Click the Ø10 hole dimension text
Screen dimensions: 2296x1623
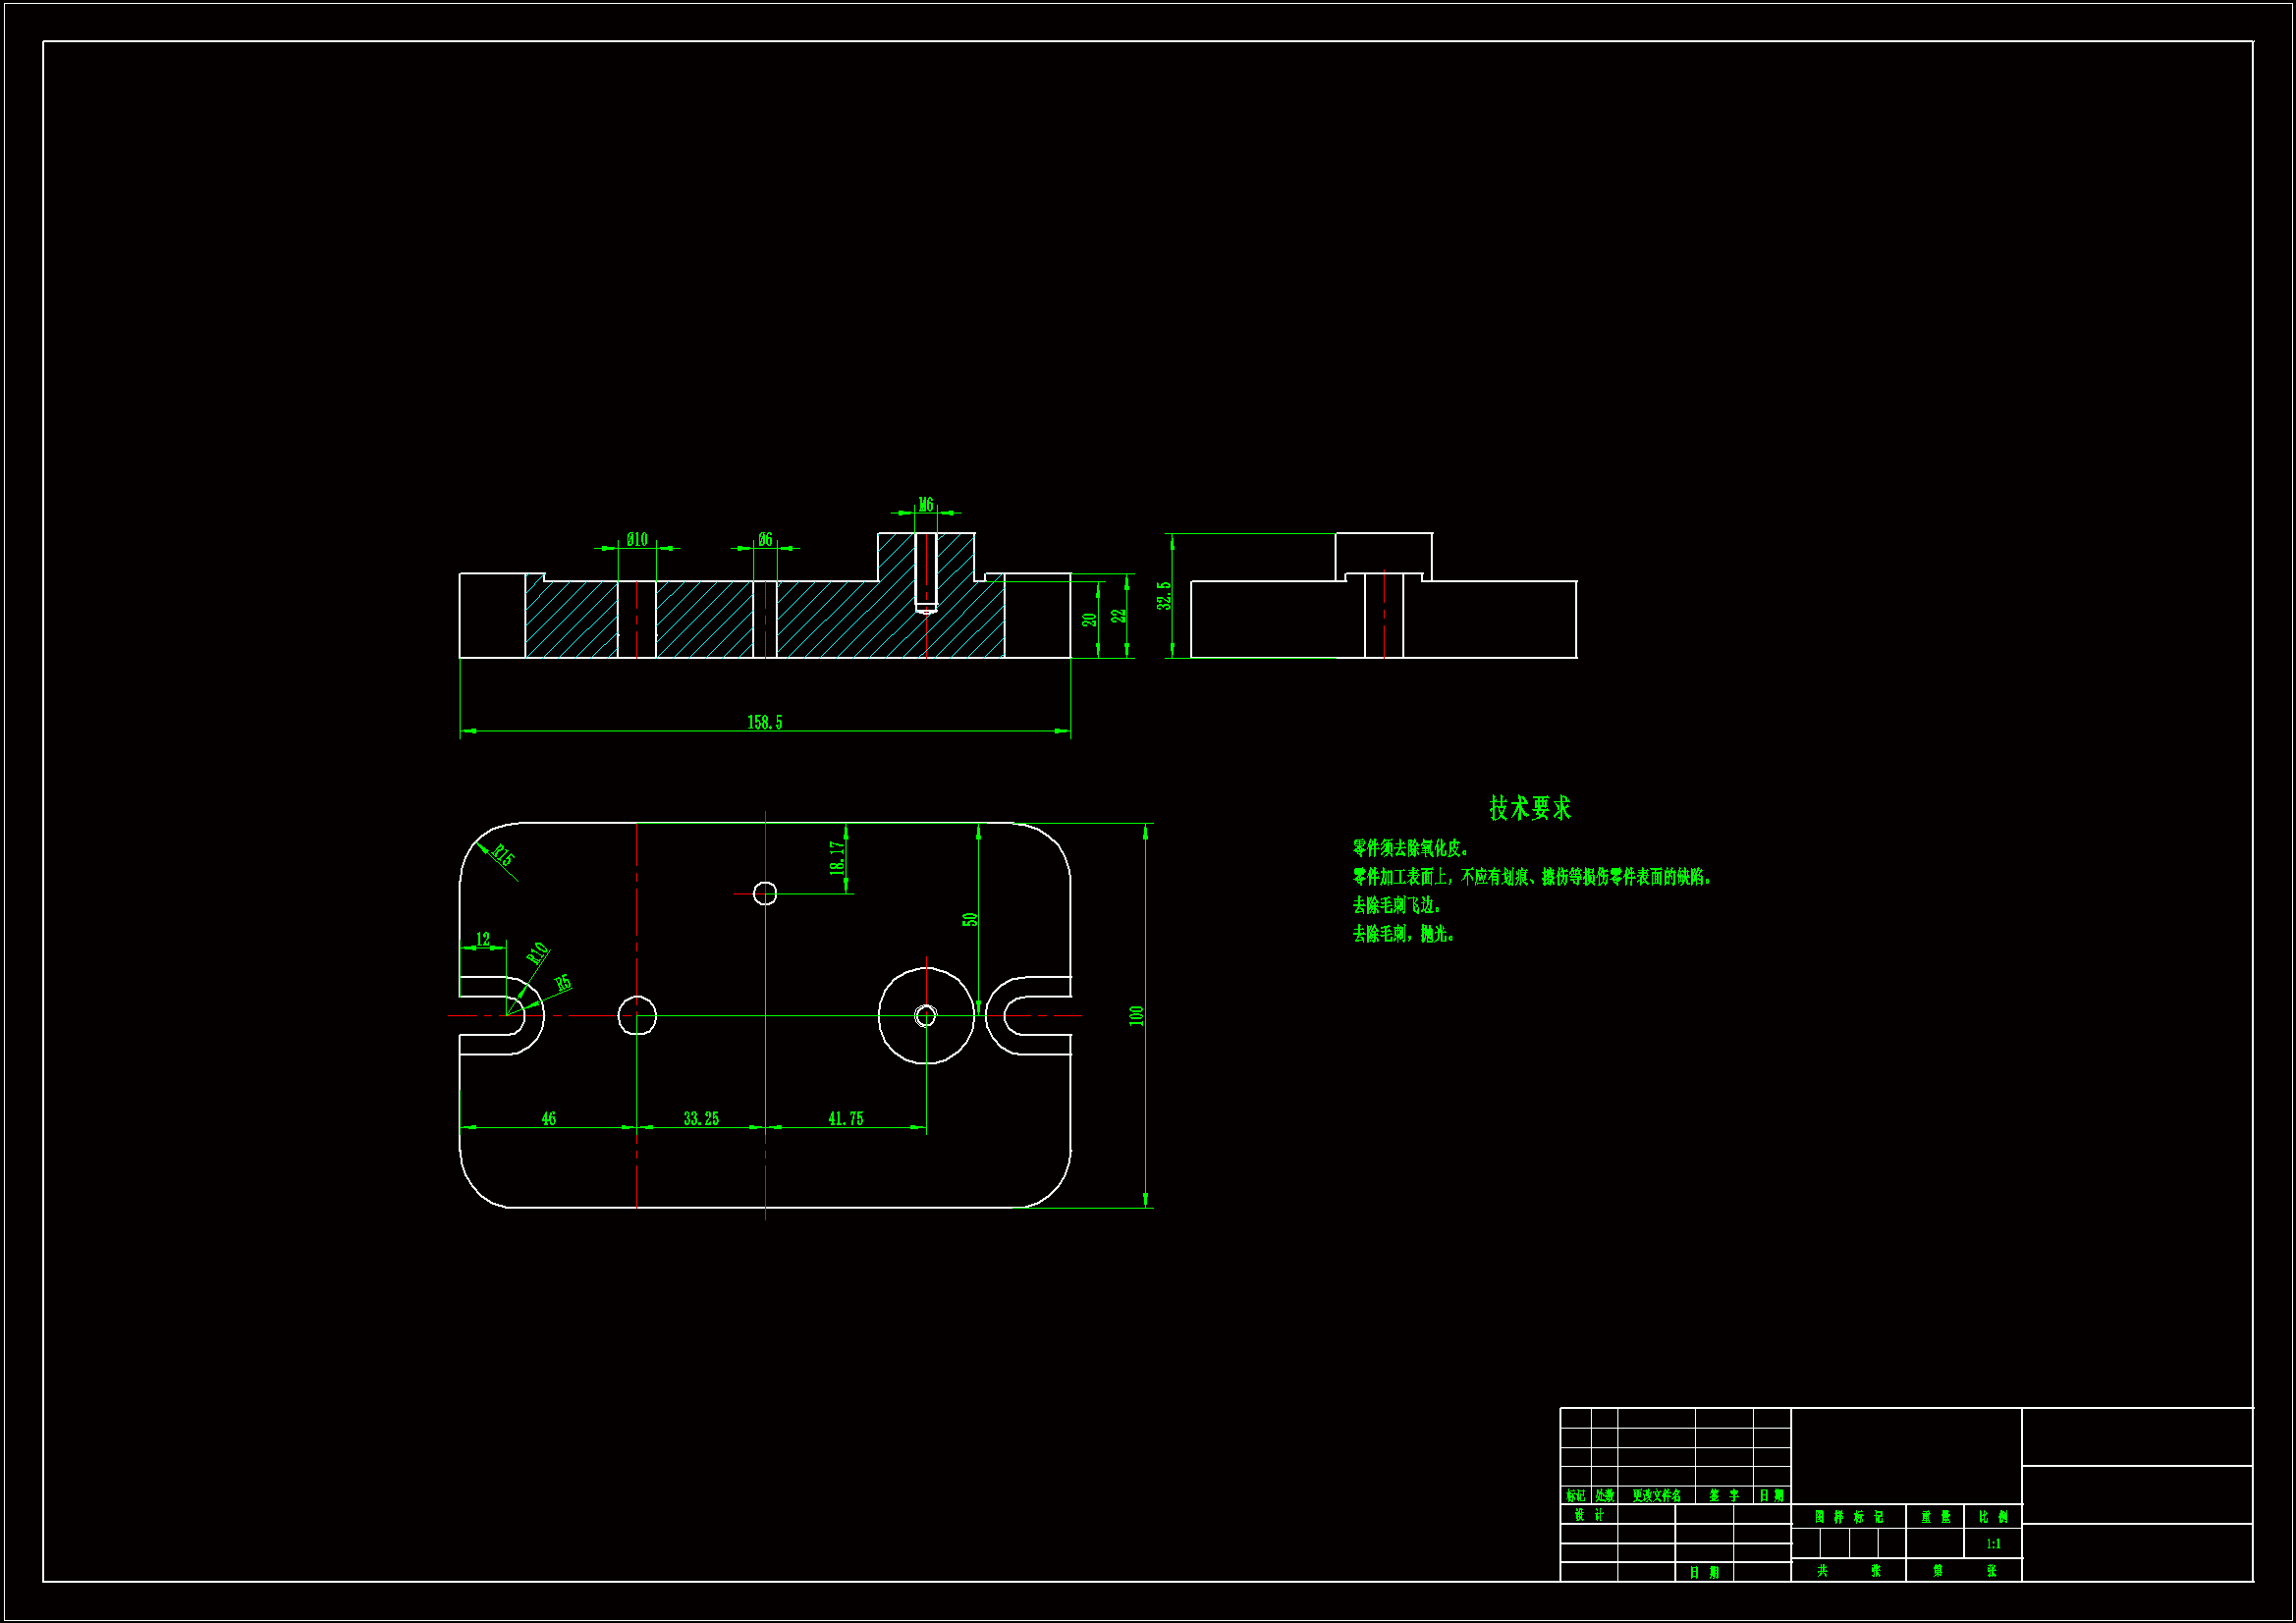pyautogui.click(x=637, y=540)
